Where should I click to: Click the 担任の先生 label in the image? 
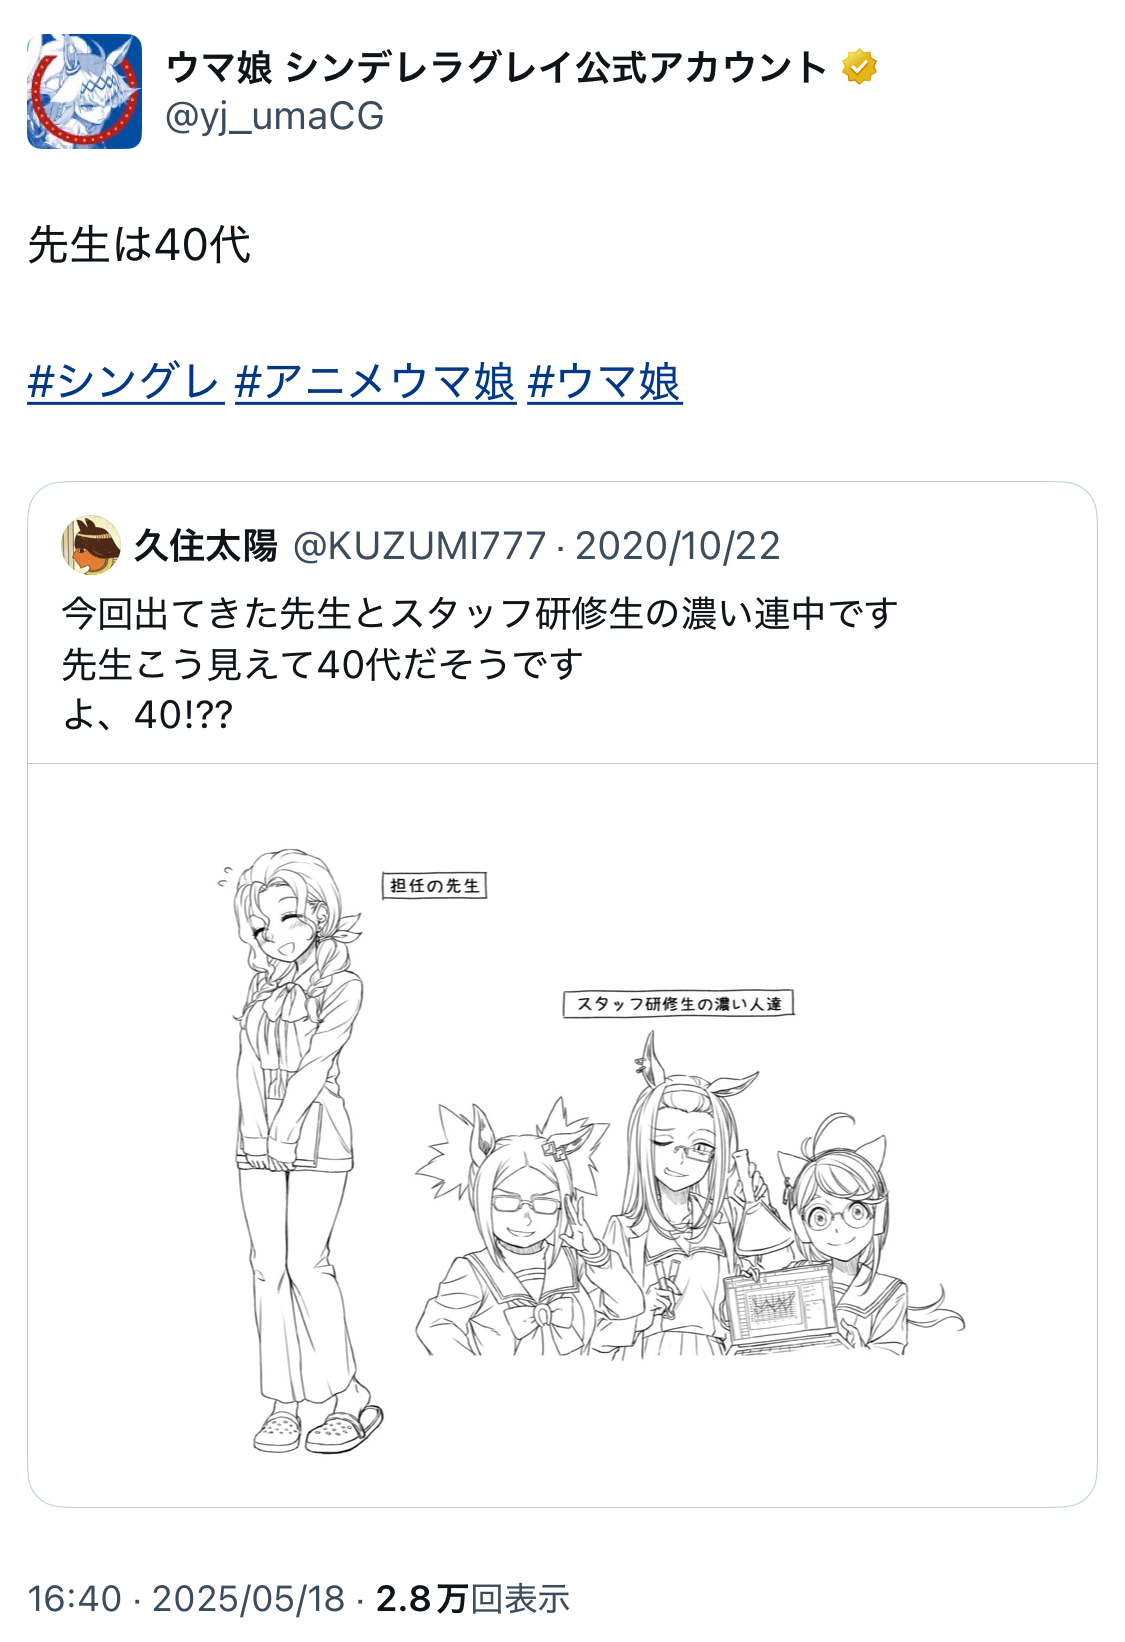(435, 886)
